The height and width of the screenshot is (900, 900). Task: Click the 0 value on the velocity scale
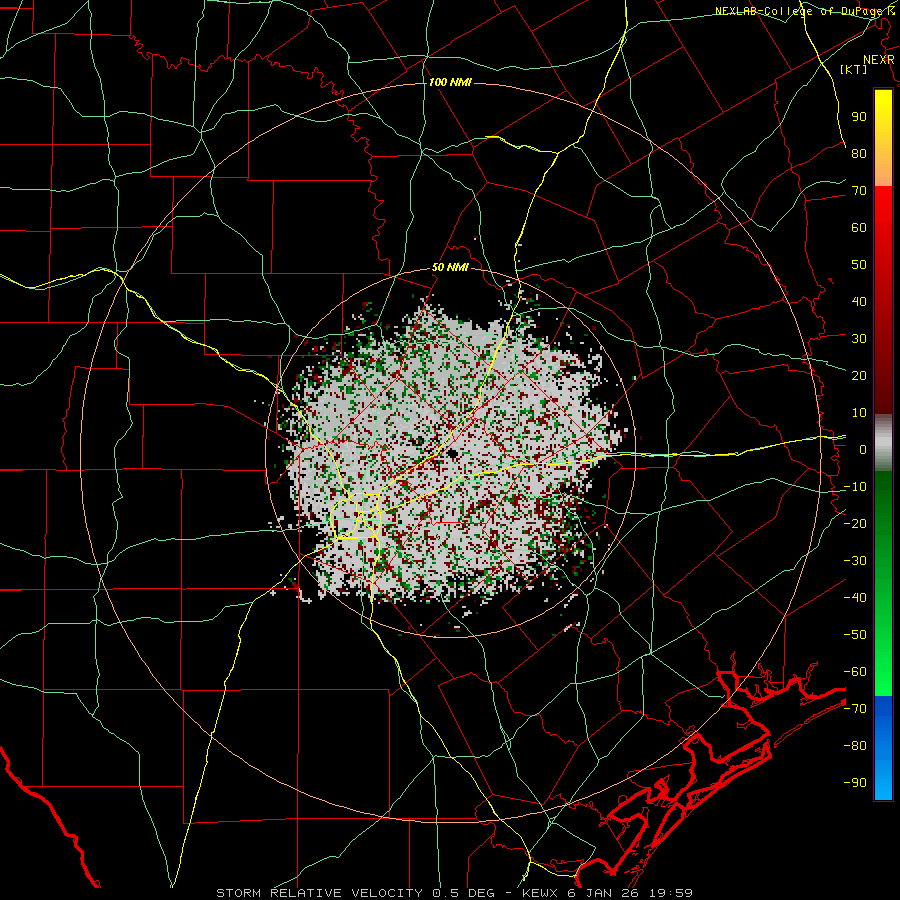point(863,449)
